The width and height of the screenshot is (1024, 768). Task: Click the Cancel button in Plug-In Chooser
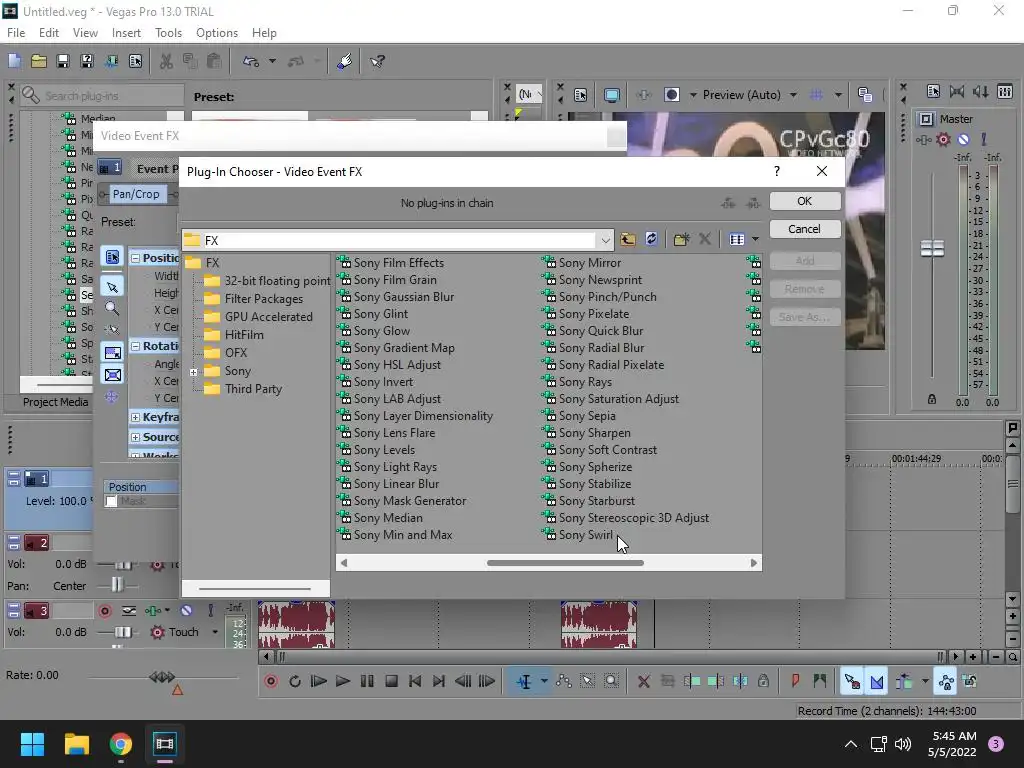click(805, 229)
